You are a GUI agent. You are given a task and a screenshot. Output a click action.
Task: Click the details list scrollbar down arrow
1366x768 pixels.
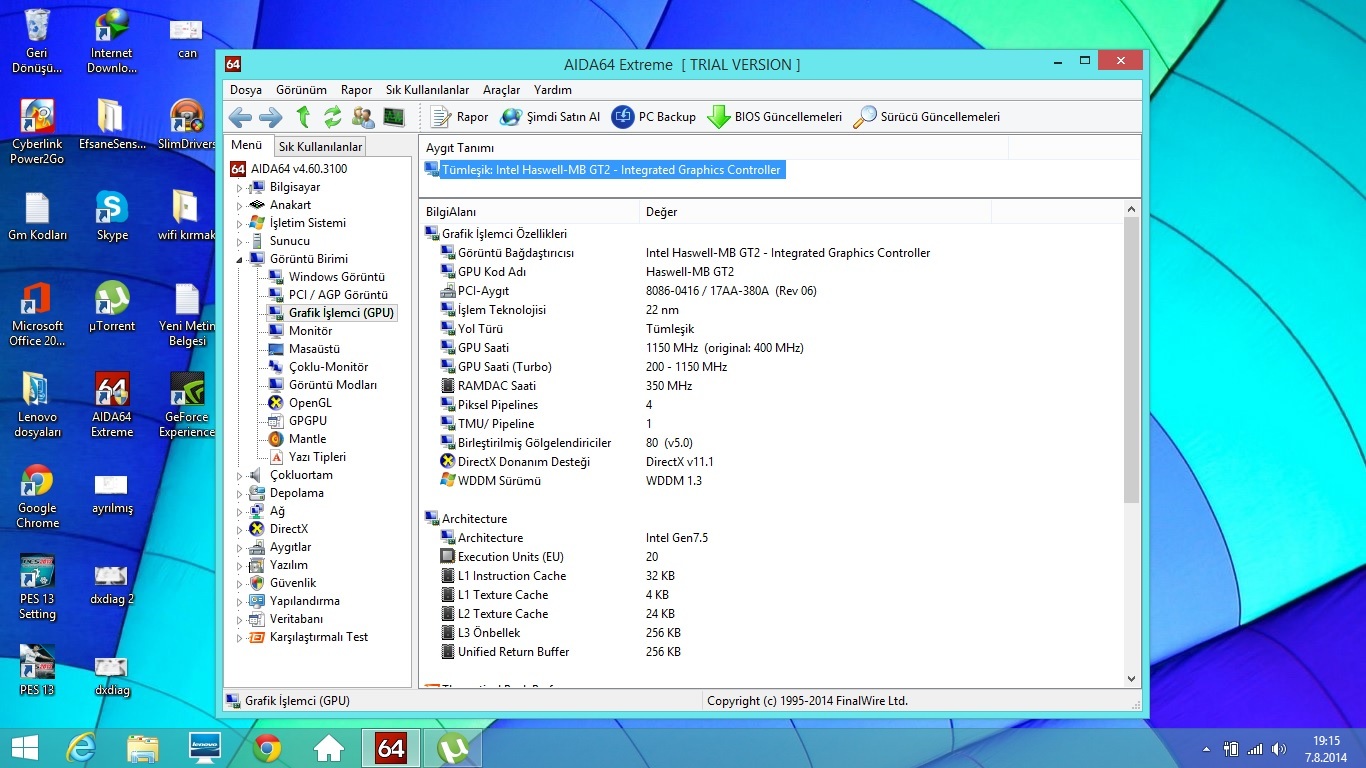click(1132, 678)
